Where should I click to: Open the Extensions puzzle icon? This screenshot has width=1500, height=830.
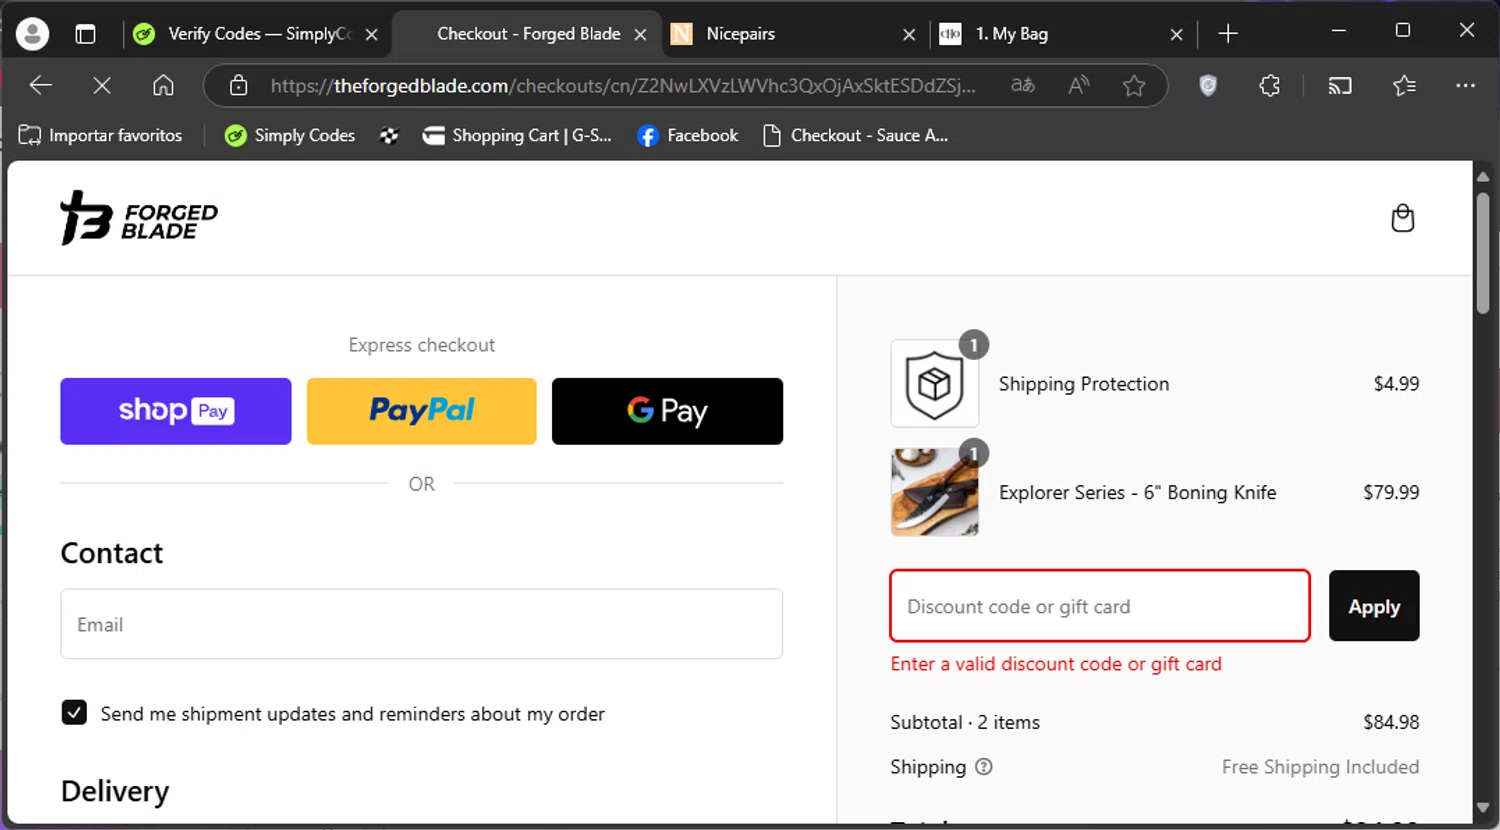pyautogui.click(x=1269, y=86)
